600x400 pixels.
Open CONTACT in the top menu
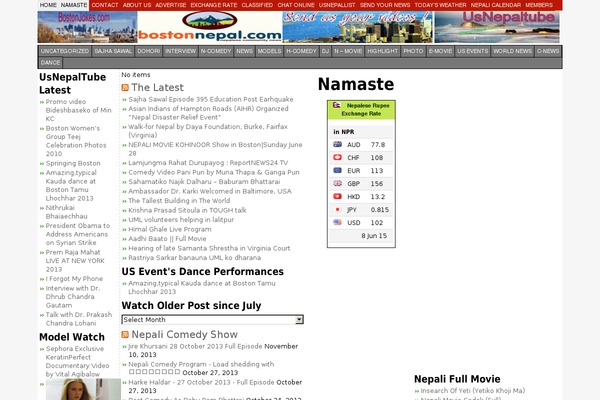point(105,5)
